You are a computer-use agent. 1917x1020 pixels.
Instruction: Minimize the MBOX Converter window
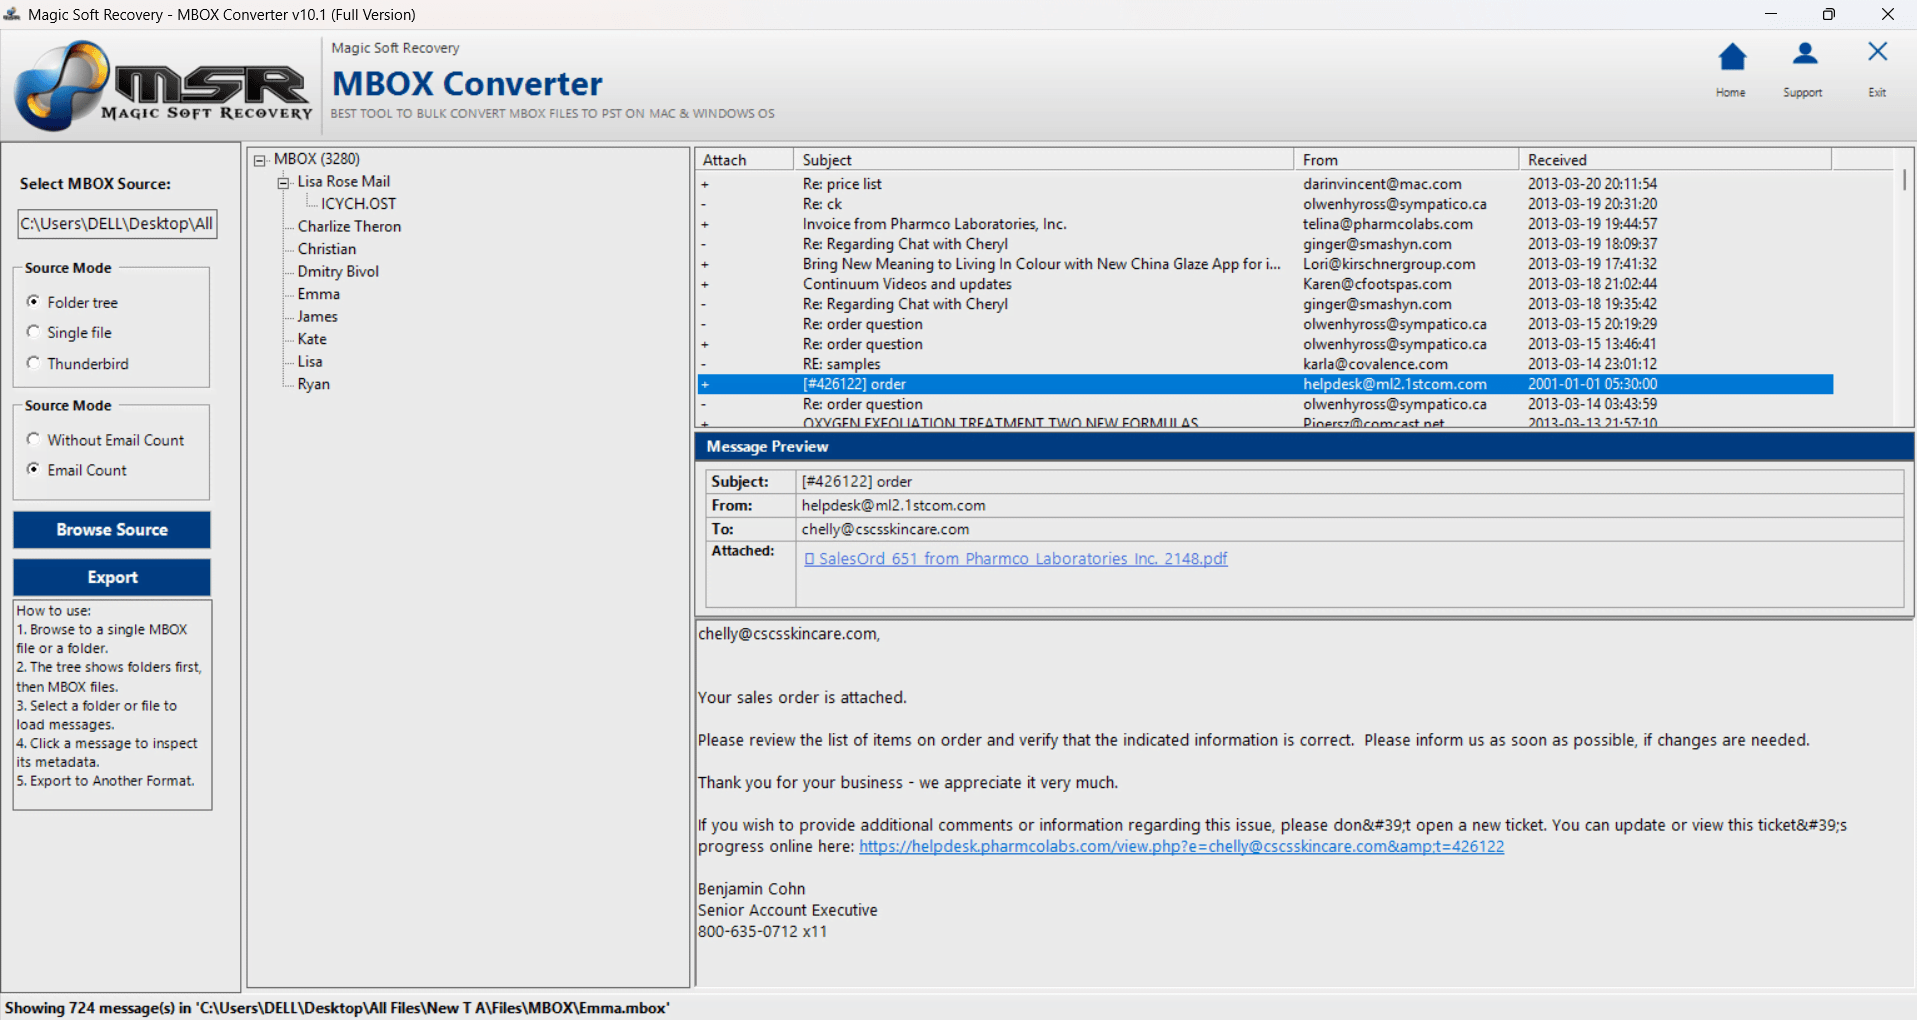coord(1770,14)
